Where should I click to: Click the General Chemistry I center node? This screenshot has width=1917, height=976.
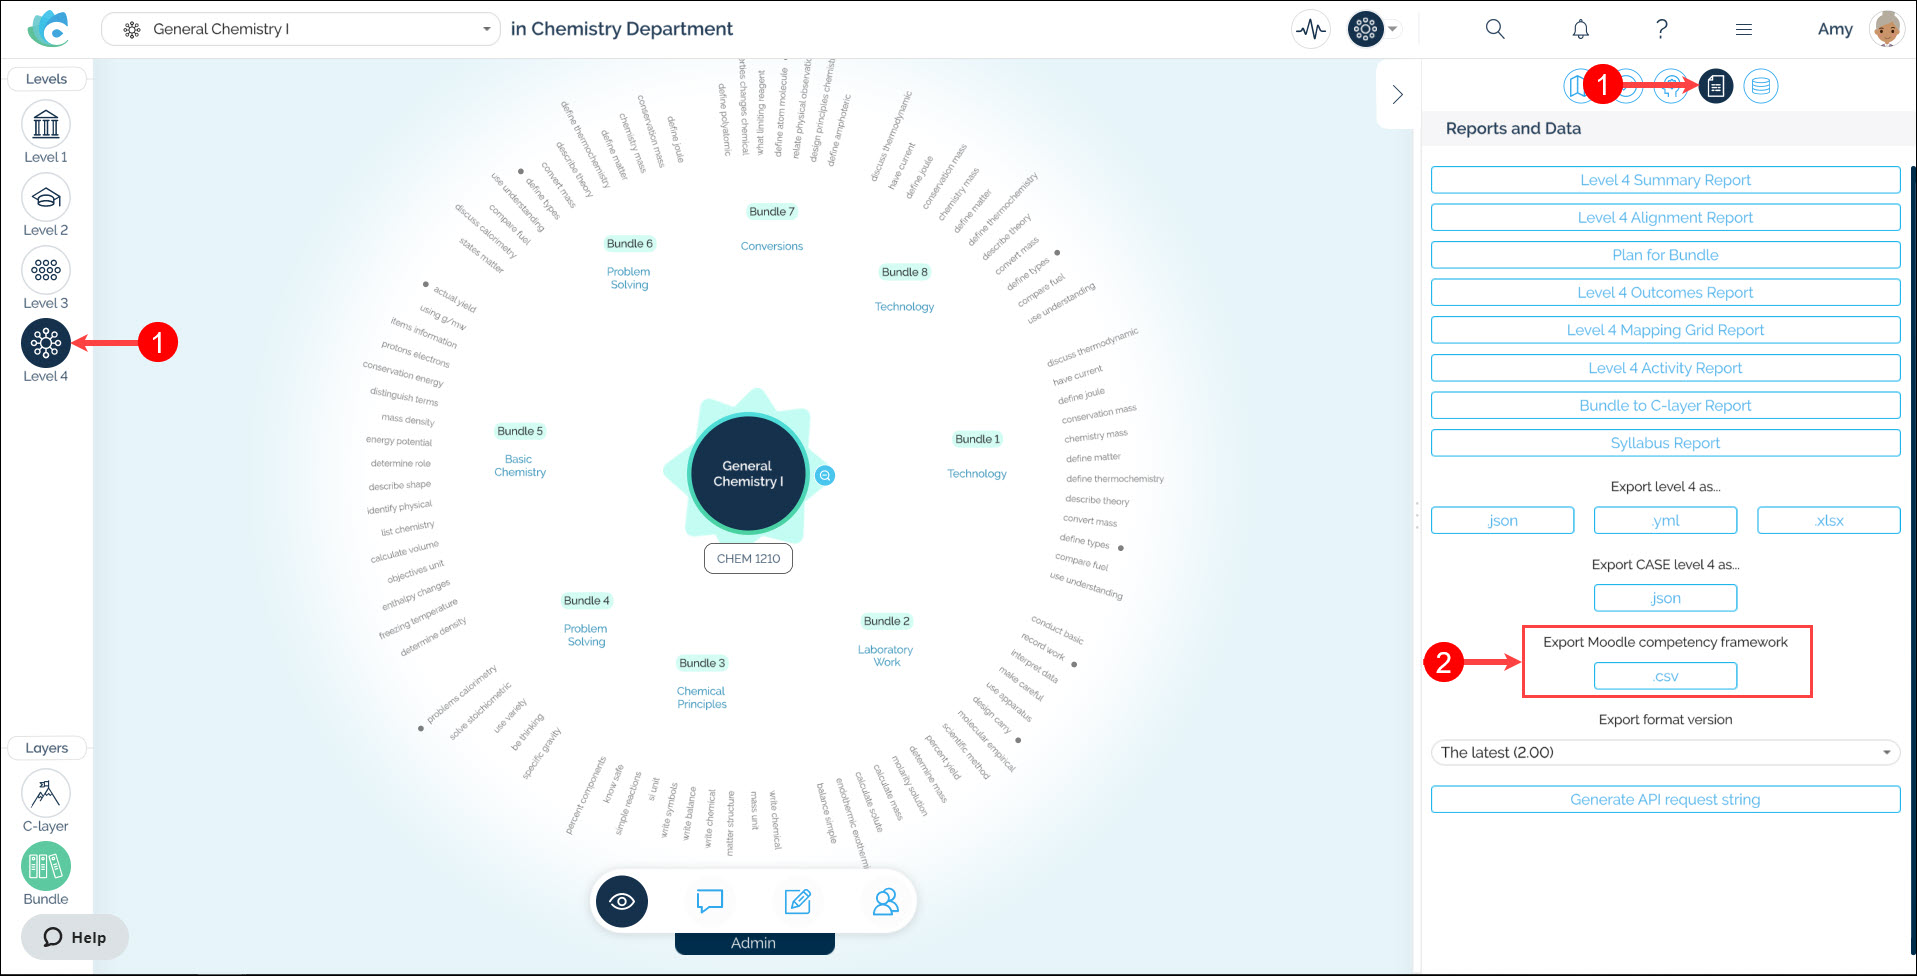coord(748,474)
